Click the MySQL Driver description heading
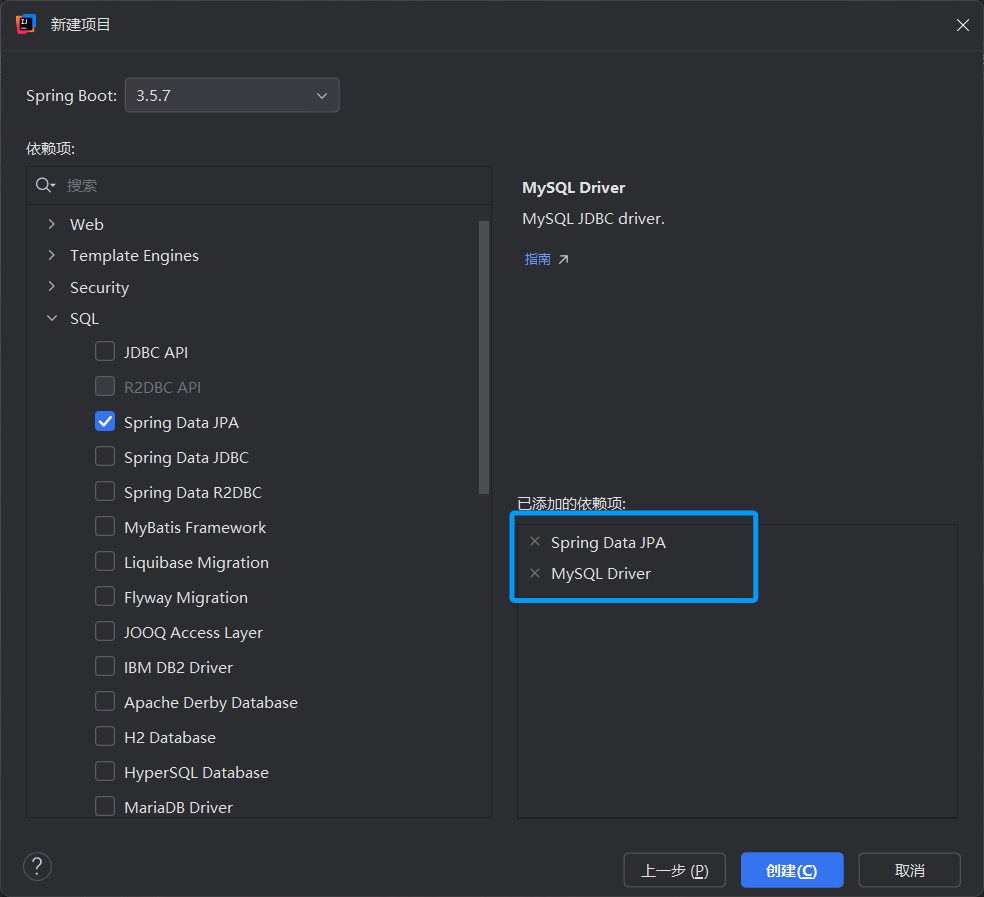 point(574,188)
